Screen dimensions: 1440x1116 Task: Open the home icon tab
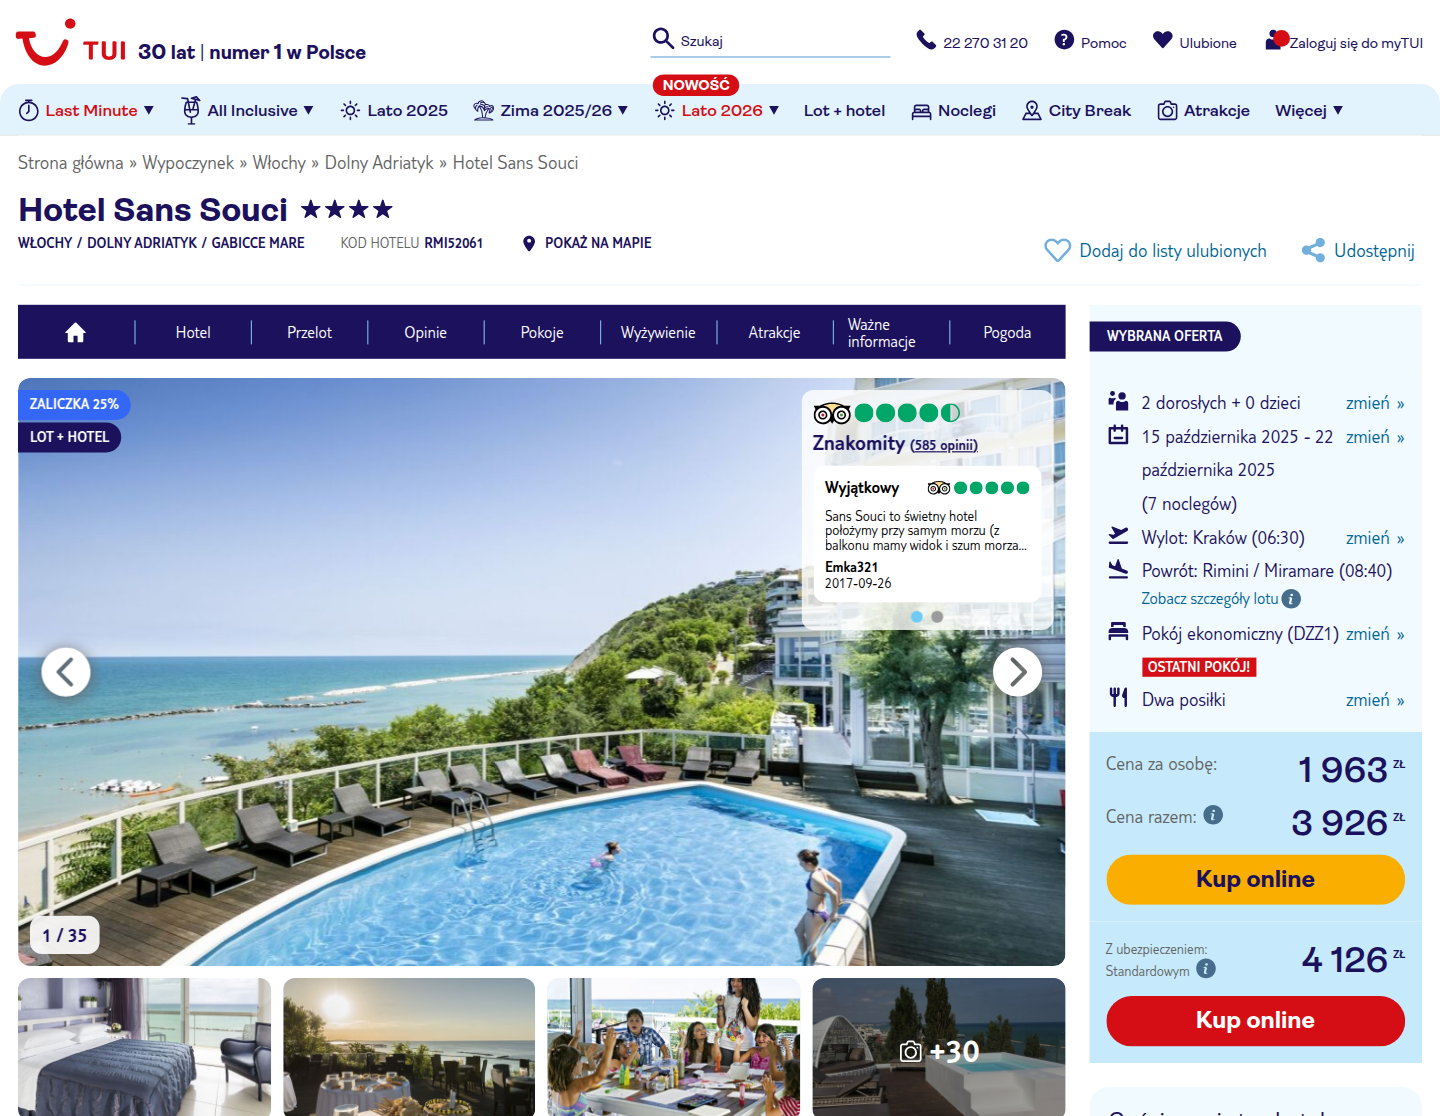(76, 333)
